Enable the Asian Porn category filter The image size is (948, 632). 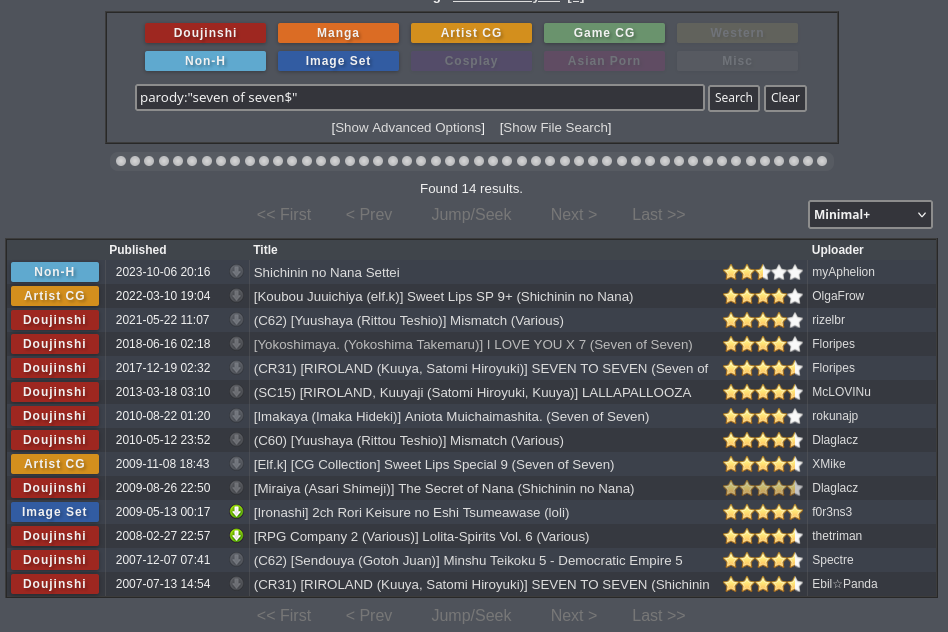[x=604, y=60]
